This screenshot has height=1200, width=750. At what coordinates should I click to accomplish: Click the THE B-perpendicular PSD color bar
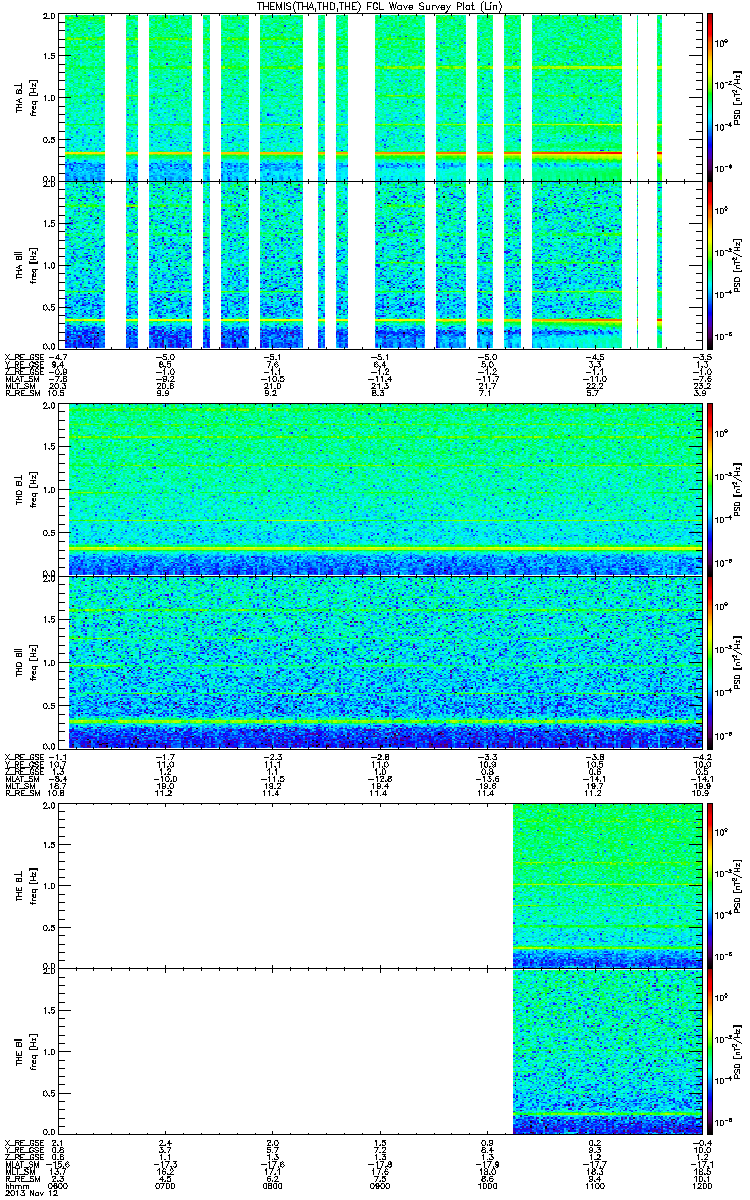(x=709, y=885)
